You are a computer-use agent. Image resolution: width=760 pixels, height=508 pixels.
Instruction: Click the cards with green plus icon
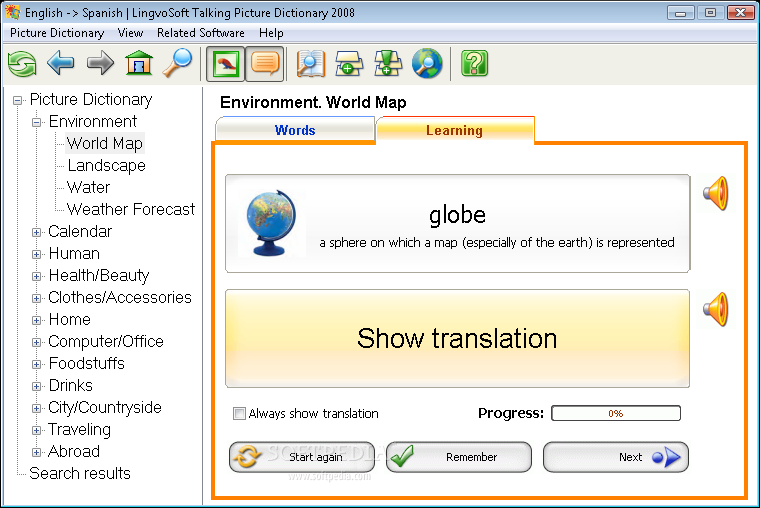[349, 64]
